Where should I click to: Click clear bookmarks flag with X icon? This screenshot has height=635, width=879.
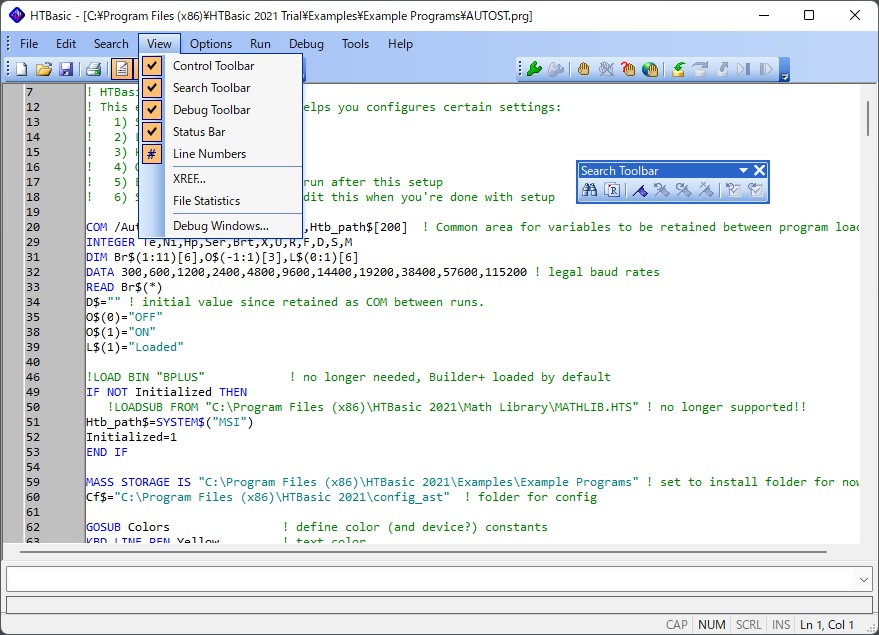point(706,190)
